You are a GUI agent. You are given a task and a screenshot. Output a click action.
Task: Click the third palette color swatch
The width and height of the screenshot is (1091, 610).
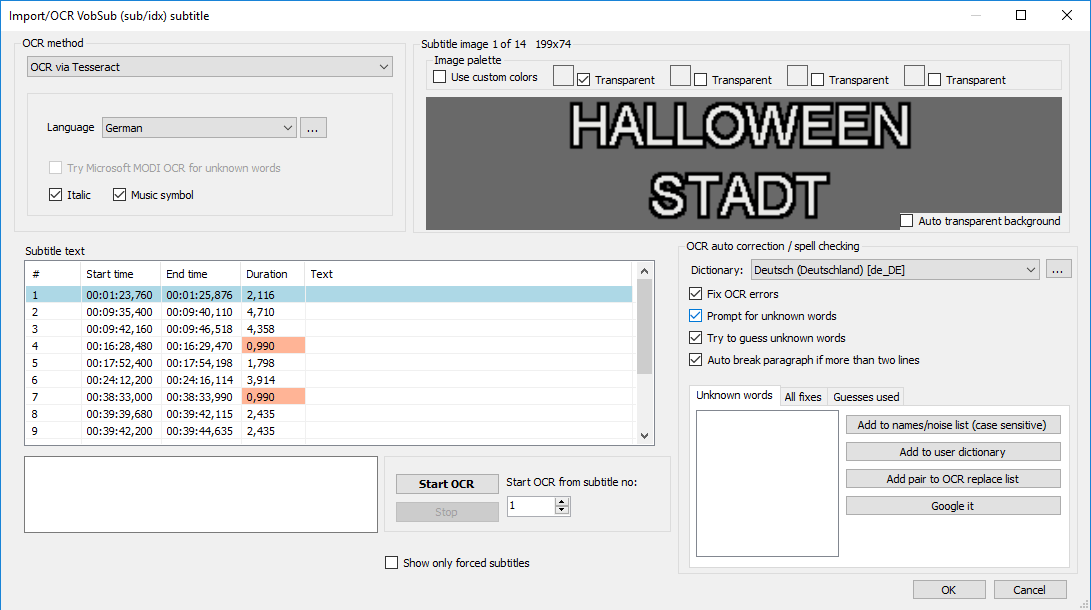pos(797,76)
